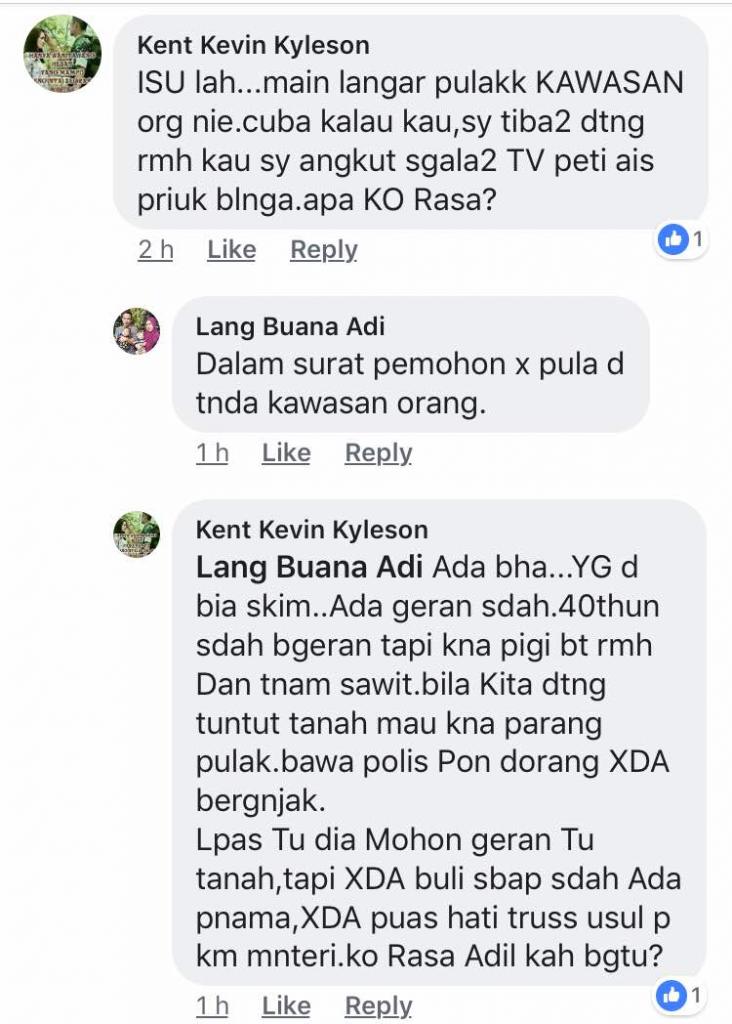Click the like reaction icon on last comment
732x1024 pixels.
pyautogui.click(x=671, y=995)
